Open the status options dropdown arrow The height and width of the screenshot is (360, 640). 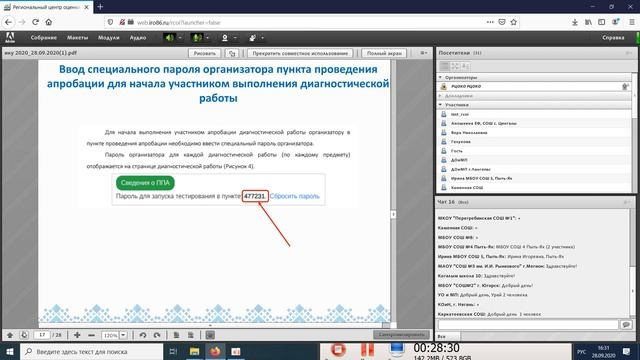(262, 38)
